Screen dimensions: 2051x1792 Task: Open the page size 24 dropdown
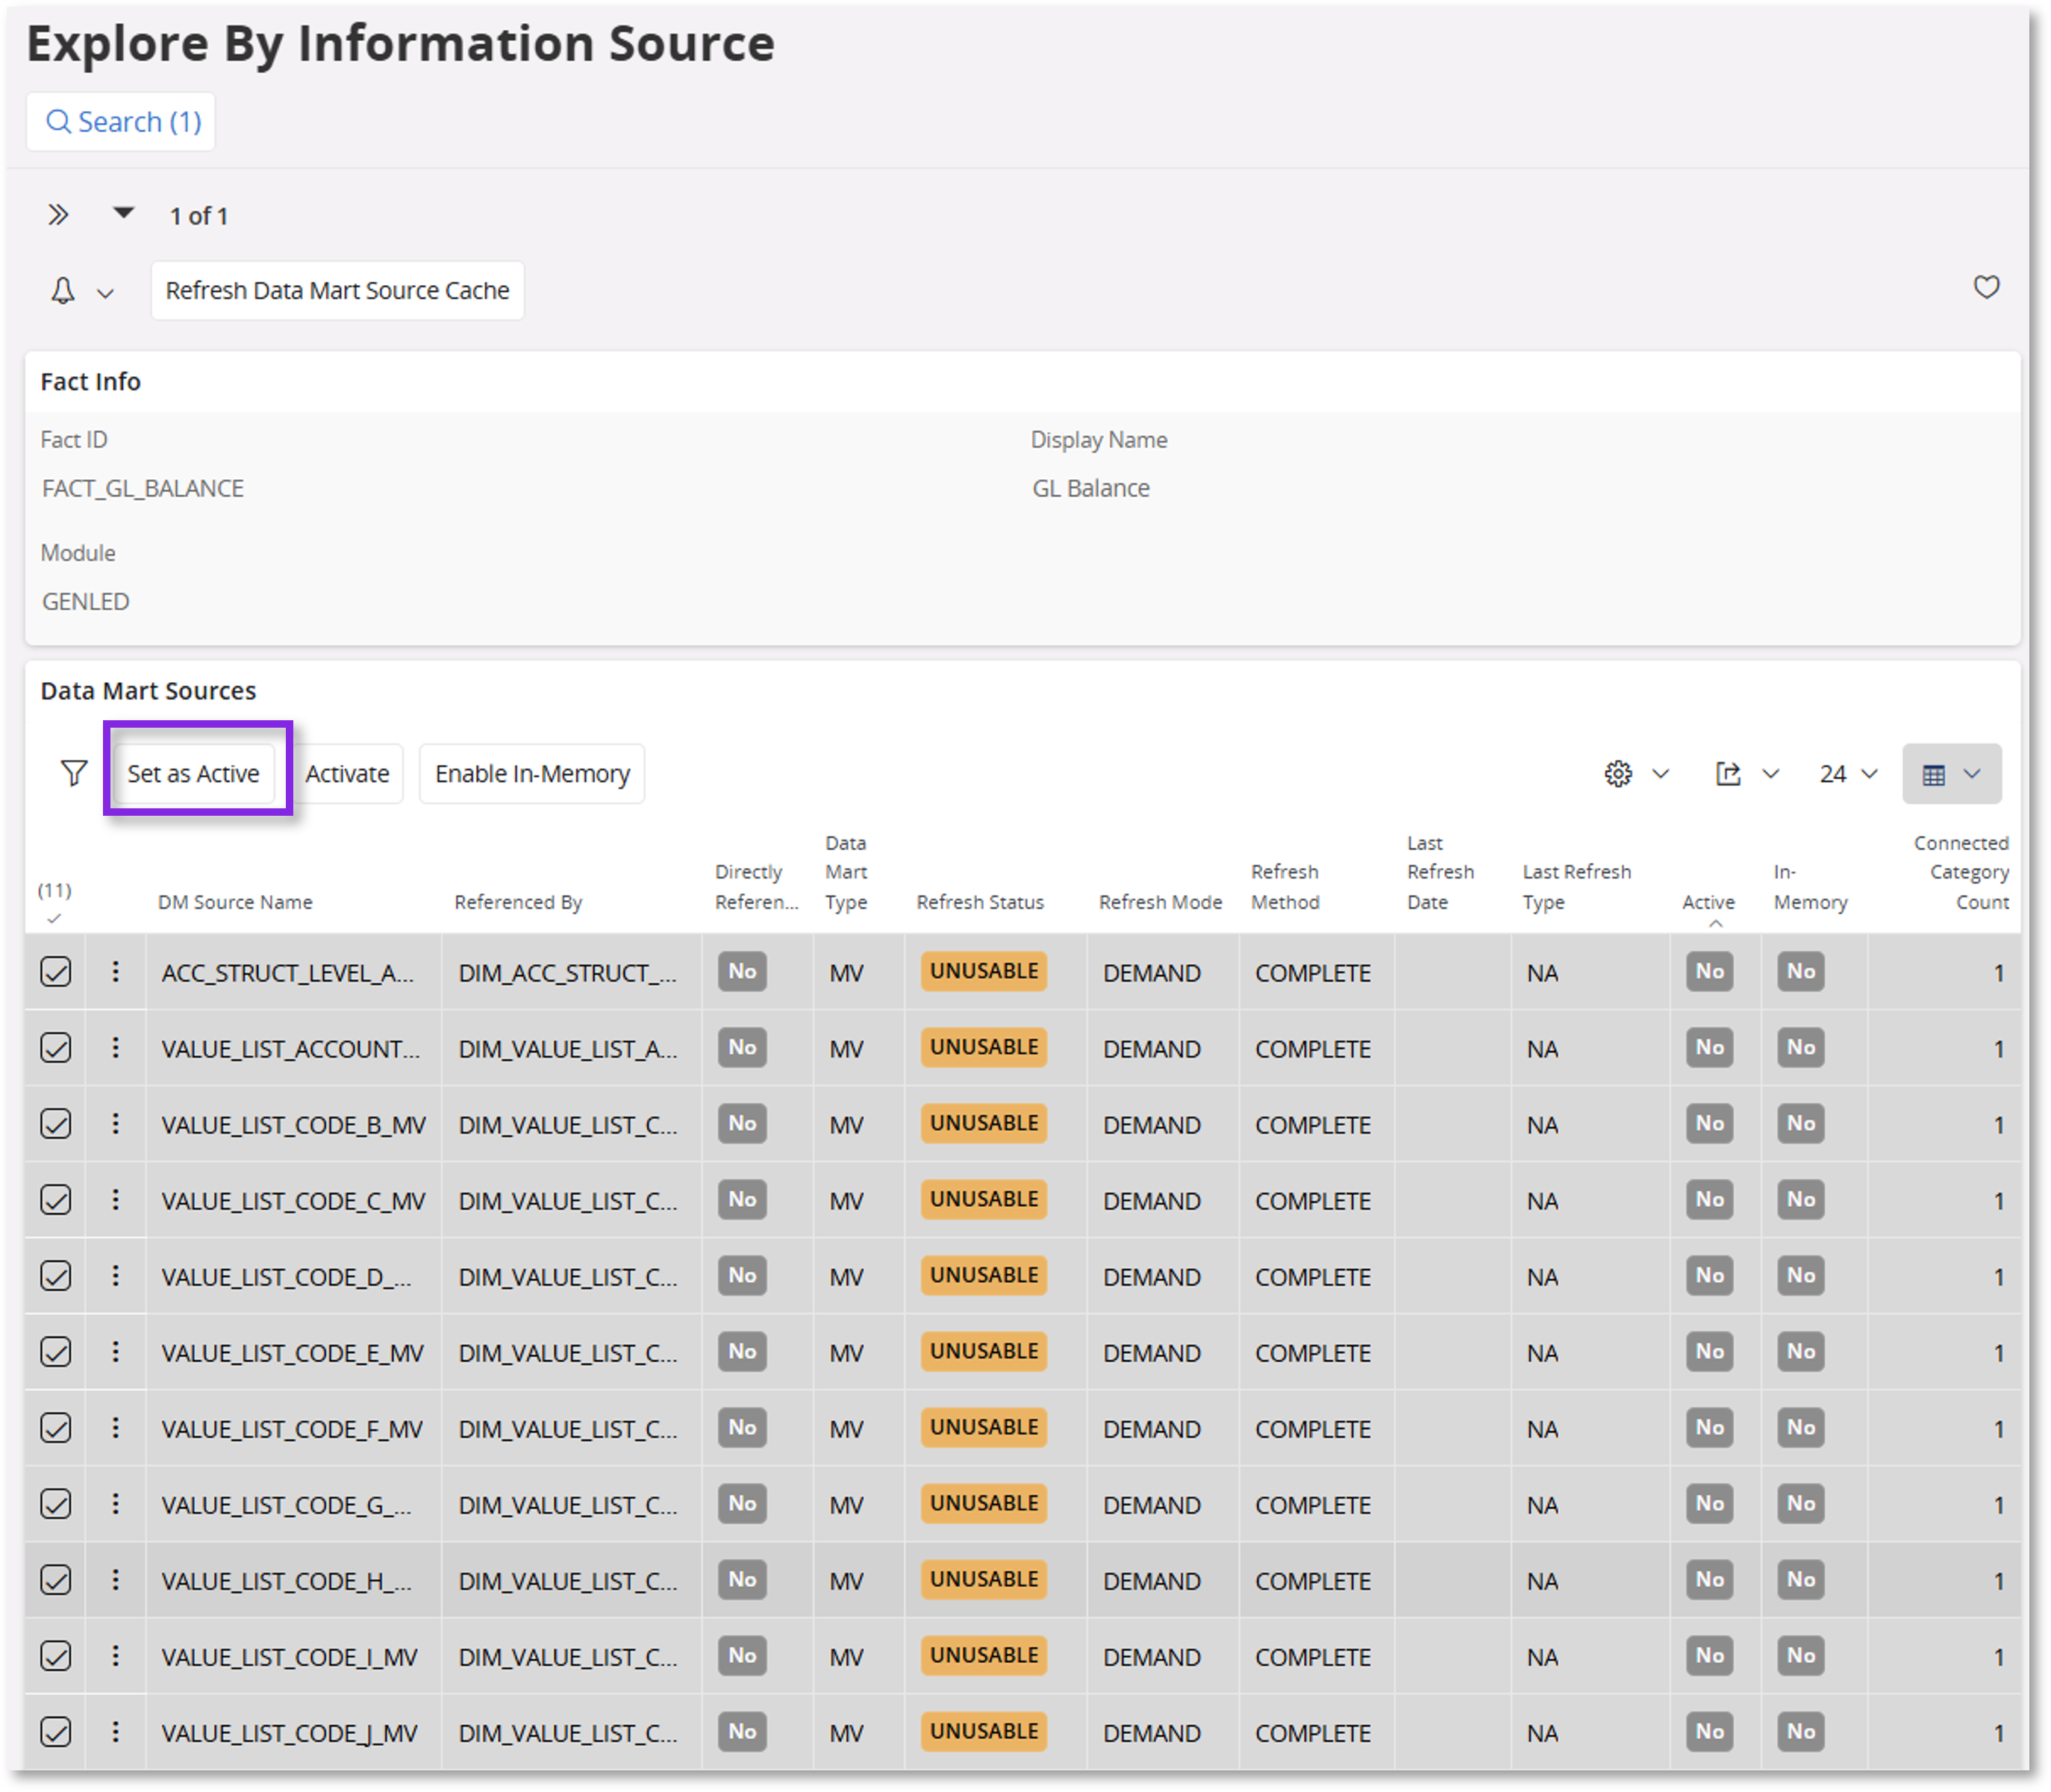pyautogui.click(x=1848, y=774)
